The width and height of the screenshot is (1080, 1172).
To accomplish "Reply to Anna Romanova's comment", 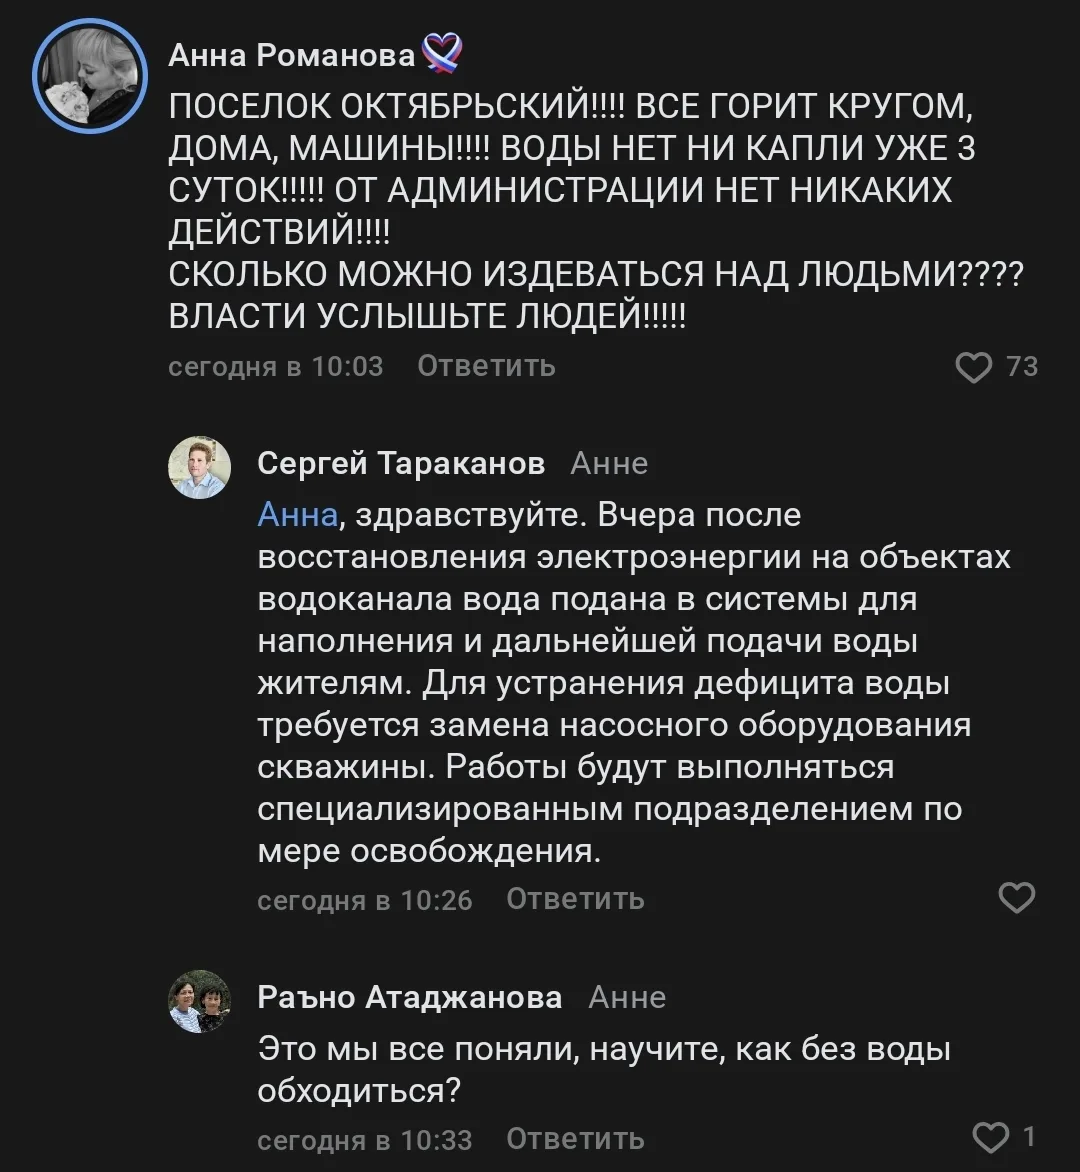I will (x=487, y=366).
